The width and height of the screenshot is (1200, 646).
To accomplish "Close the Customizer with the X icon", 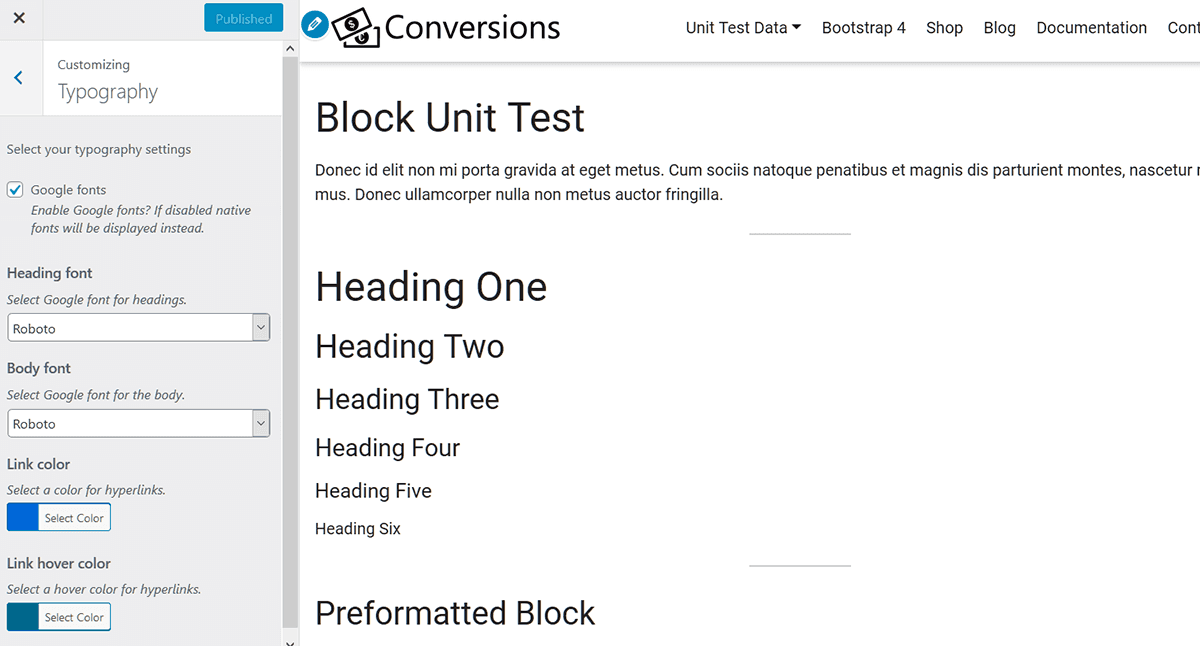I will pos(19,18).
